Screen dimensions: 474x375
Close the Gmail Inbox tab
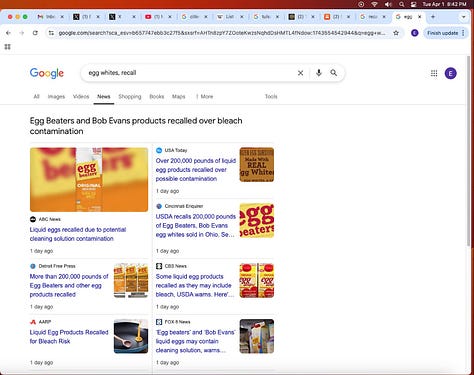point(62,16)
